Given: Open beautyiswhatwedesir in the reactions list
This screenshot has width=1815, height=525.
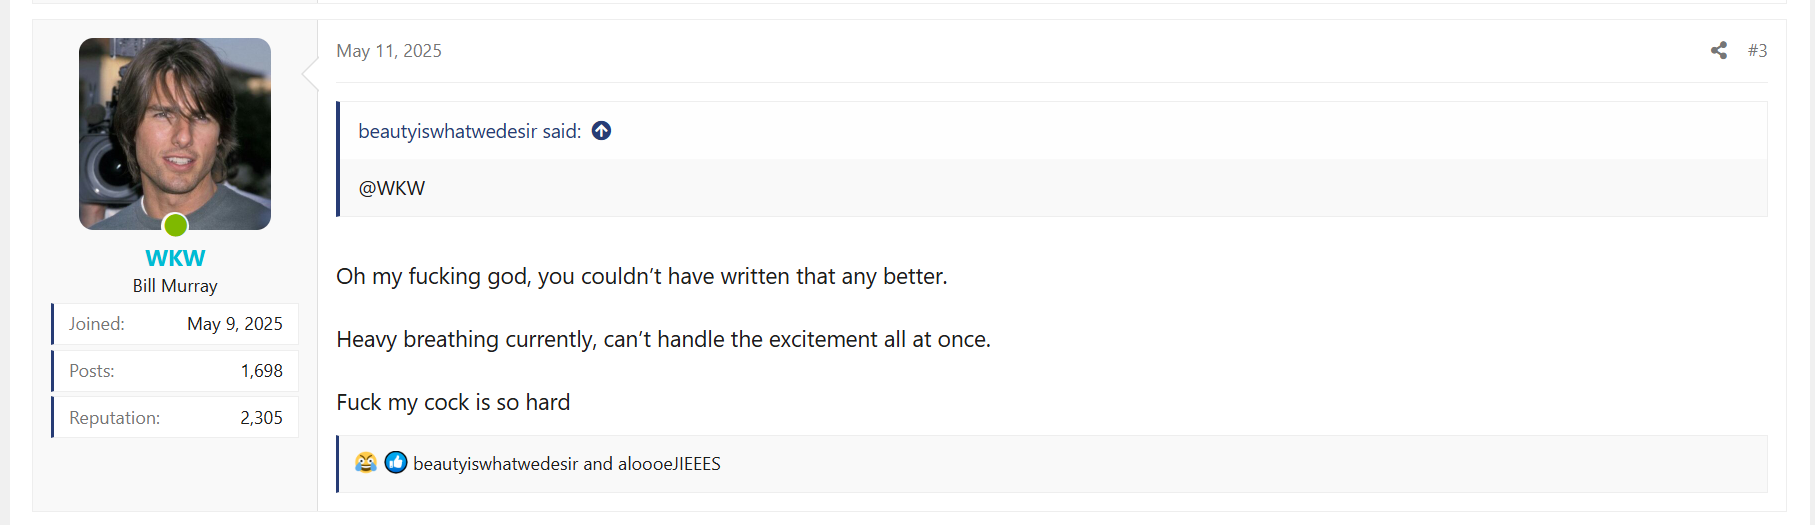Looking at the screenshot, I should pos(495,463).
